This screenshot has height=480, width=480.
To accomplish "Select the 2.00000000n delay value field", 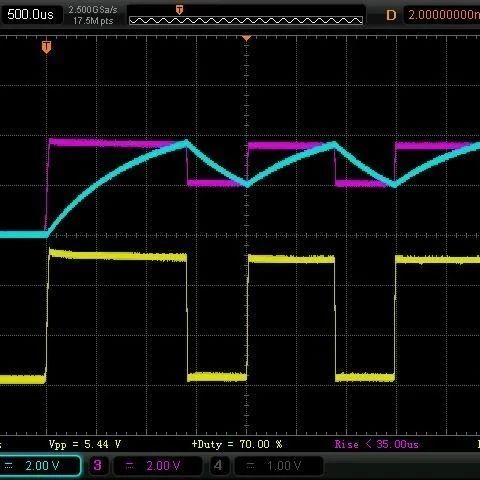I will [442, 15].
